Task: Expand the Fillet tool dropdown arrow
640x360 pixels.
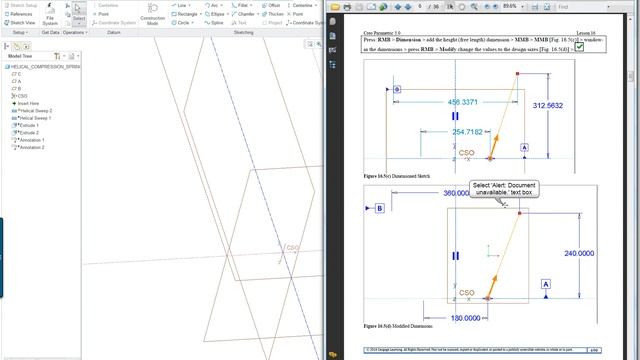Action: [x=251, y=5]
